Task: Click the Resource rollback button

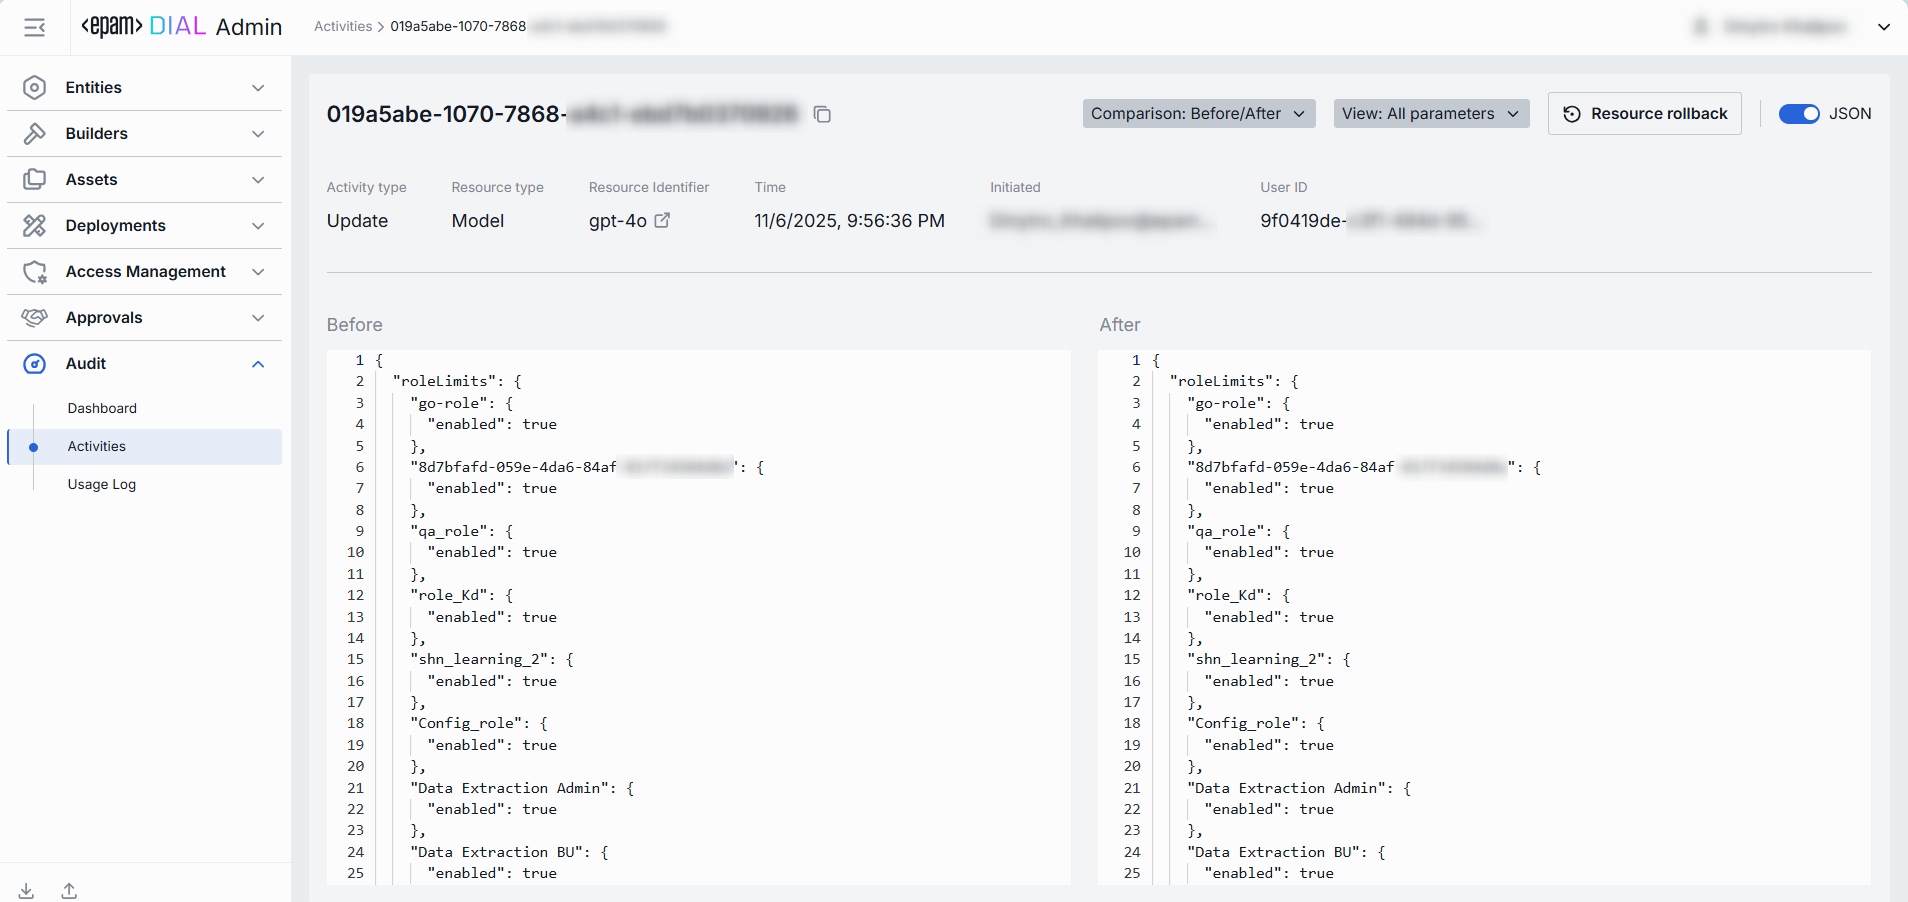Action: 1644,114
